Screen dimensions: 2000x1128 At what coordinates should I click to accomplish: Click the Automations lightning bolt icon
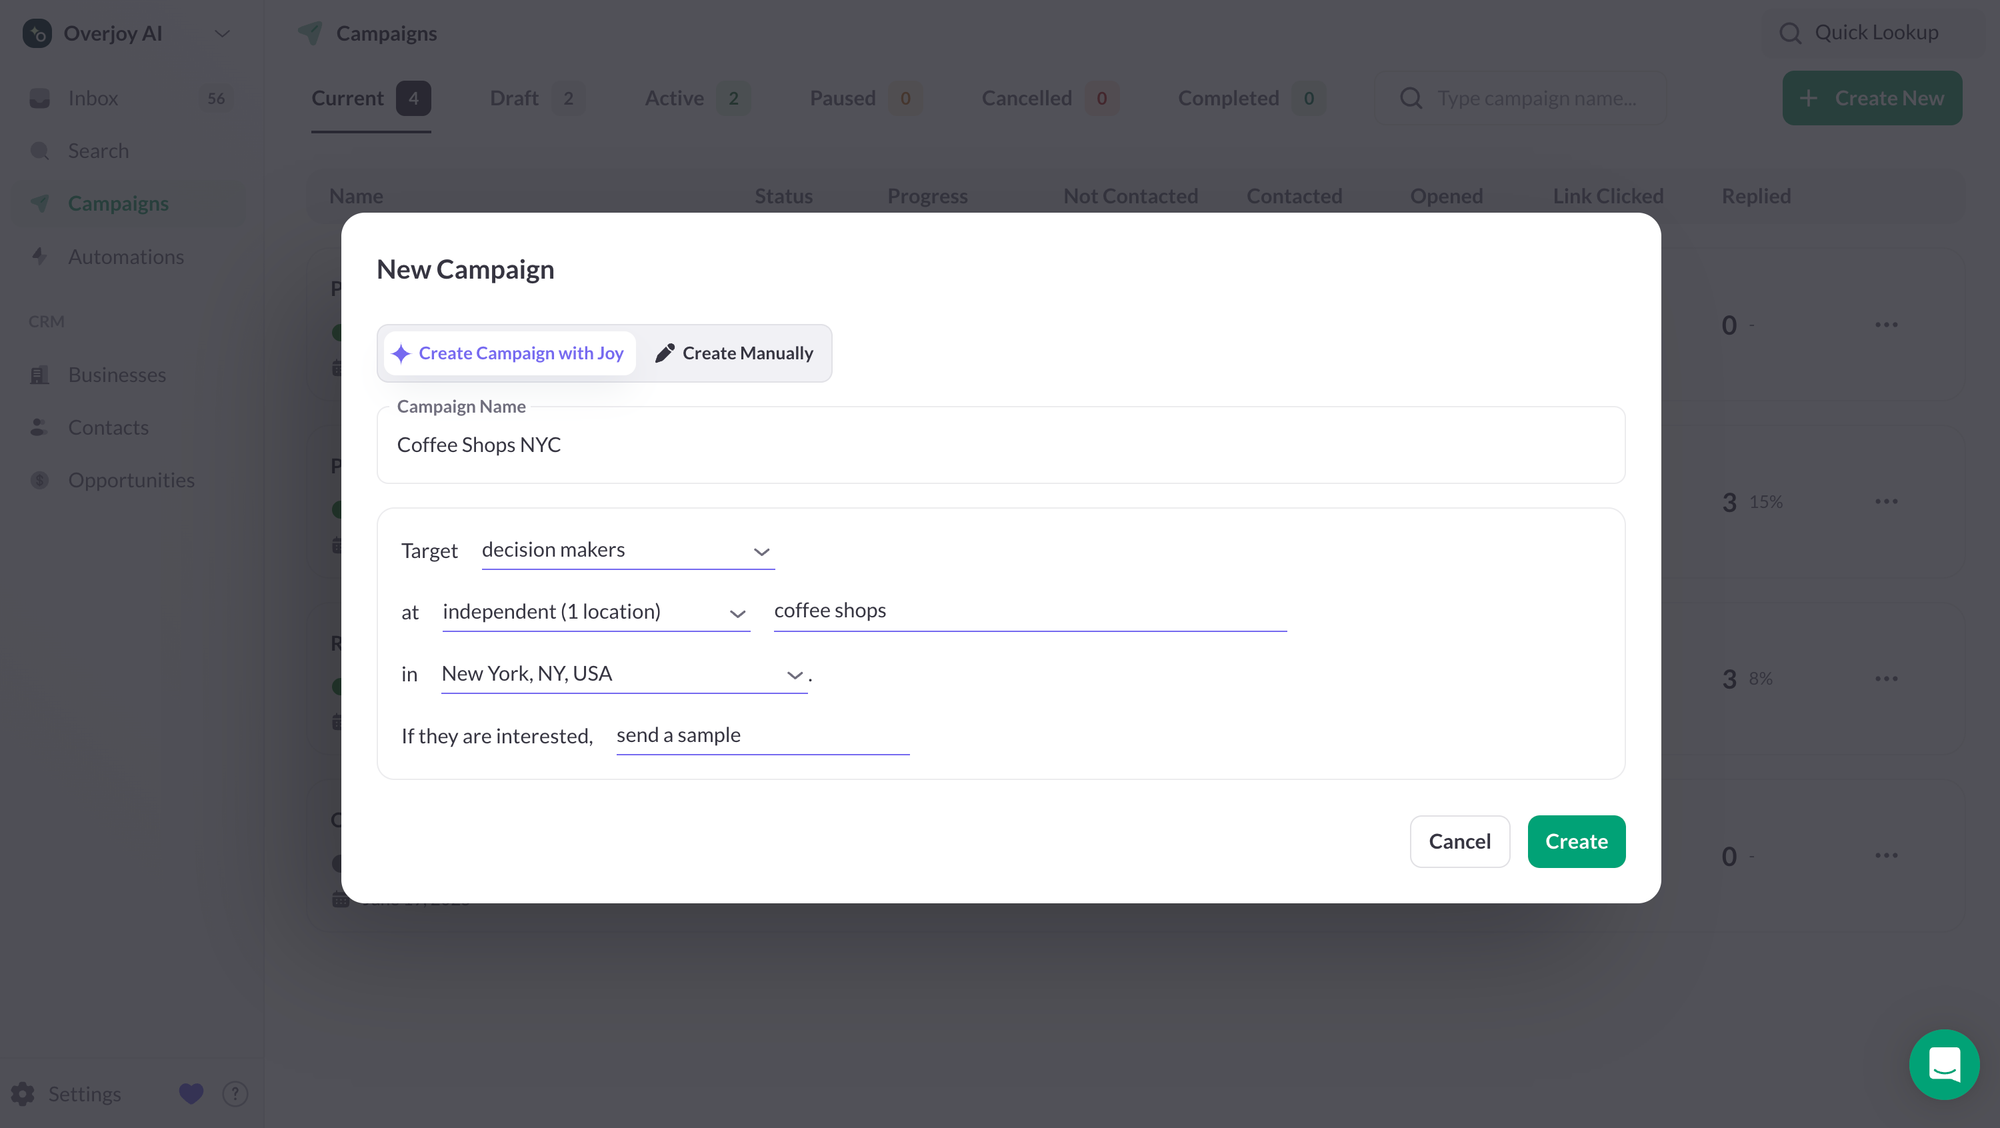click(40, 256)
